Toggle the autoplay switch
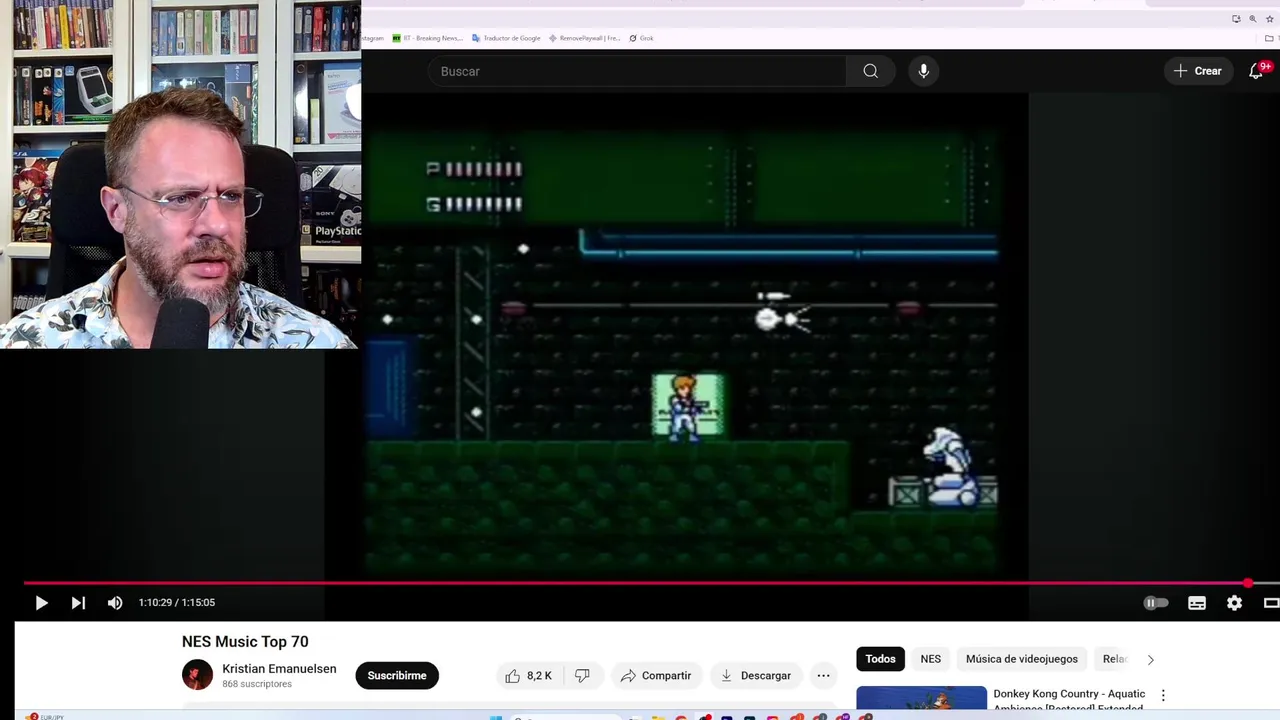The height and width of the screenshot is (720, 1280). [1155, 603]
